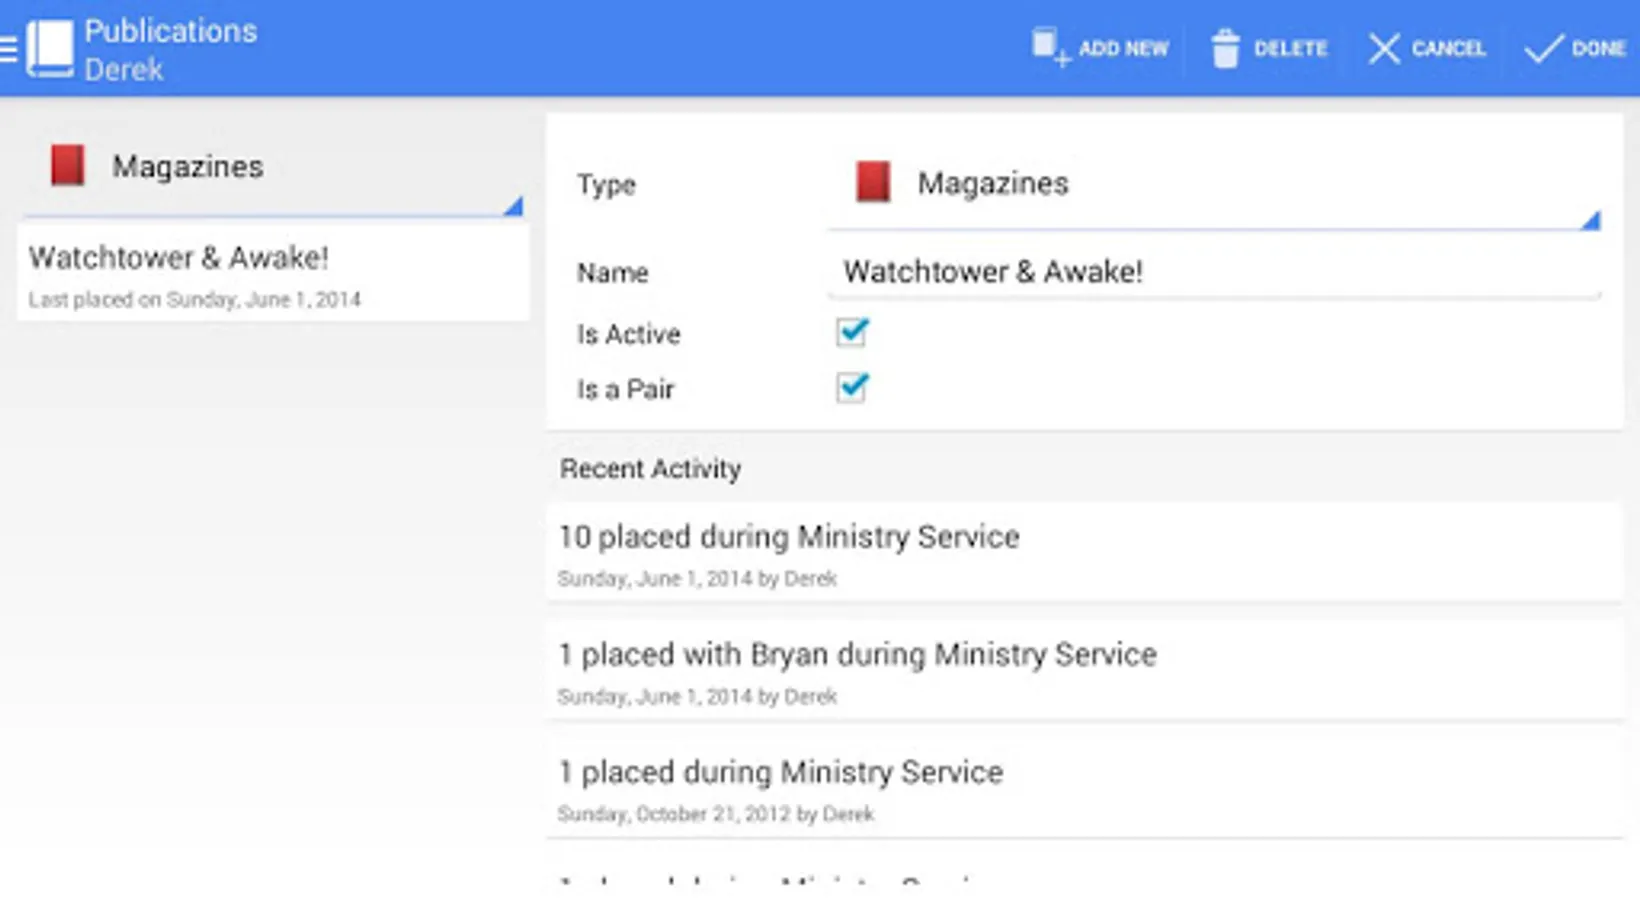This screenshot has width=1640, height=900.
Task: Open the October 21, 2012 placement activity
Action: point(1084,789)
